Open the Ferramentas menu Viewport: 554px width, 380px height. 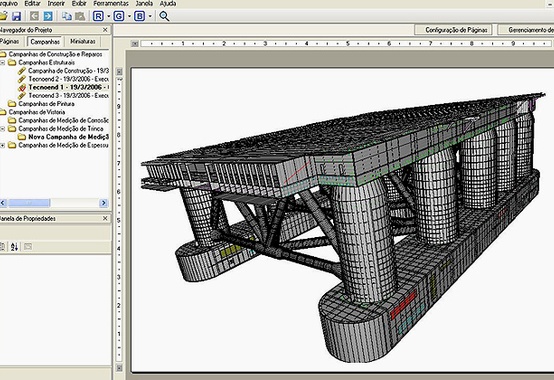tap(111, 4)
